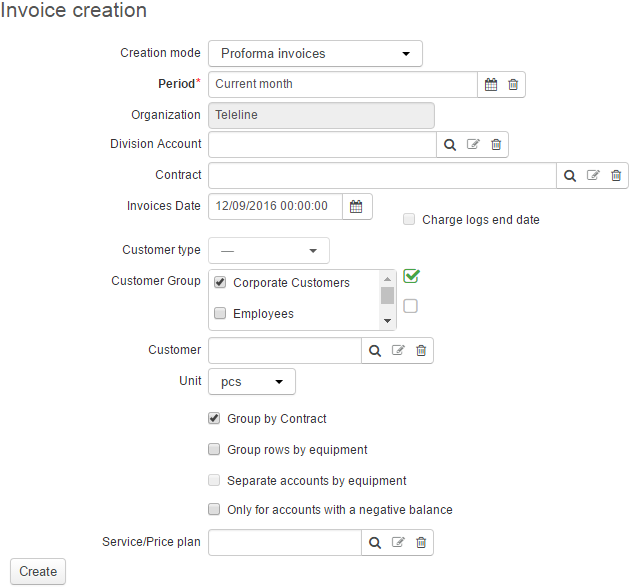Image resolution: width=631 pixels, height=587 pixels.
Task: Focus the Division Account input field
Action: [x=322, y=144]
